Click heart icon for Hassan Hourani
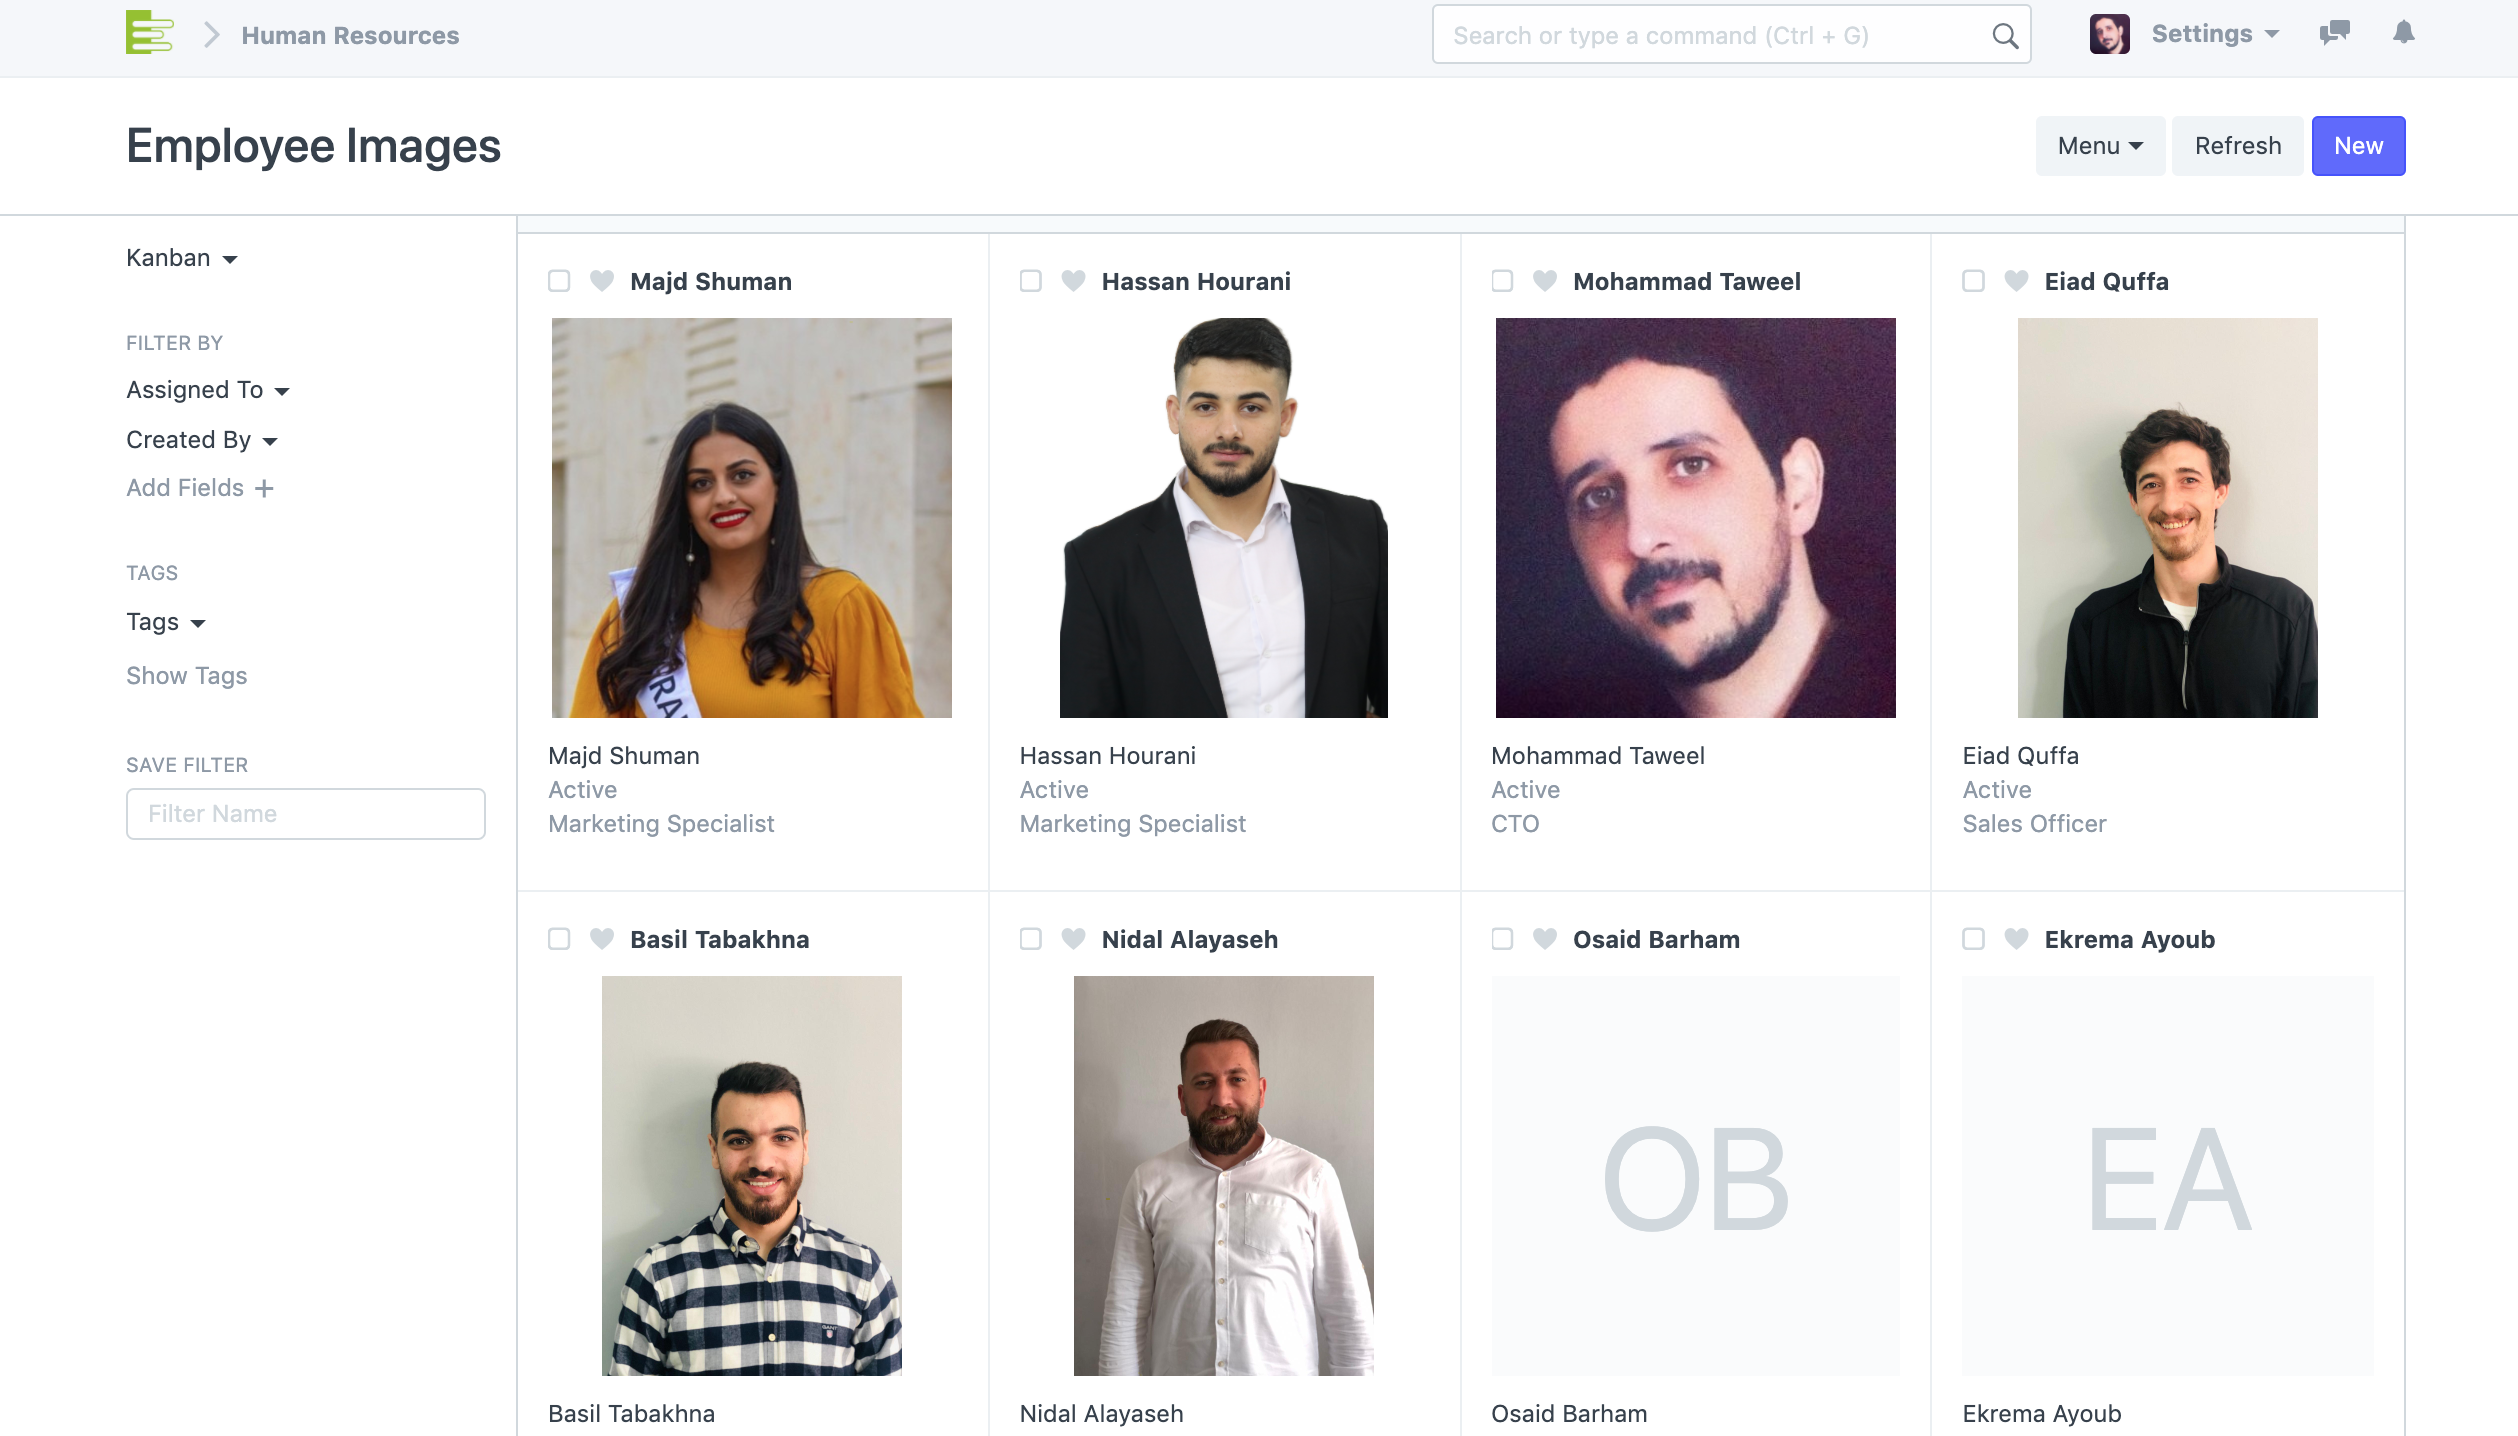This screenshot has width=2518, height=1436. tap(1073, 281)
